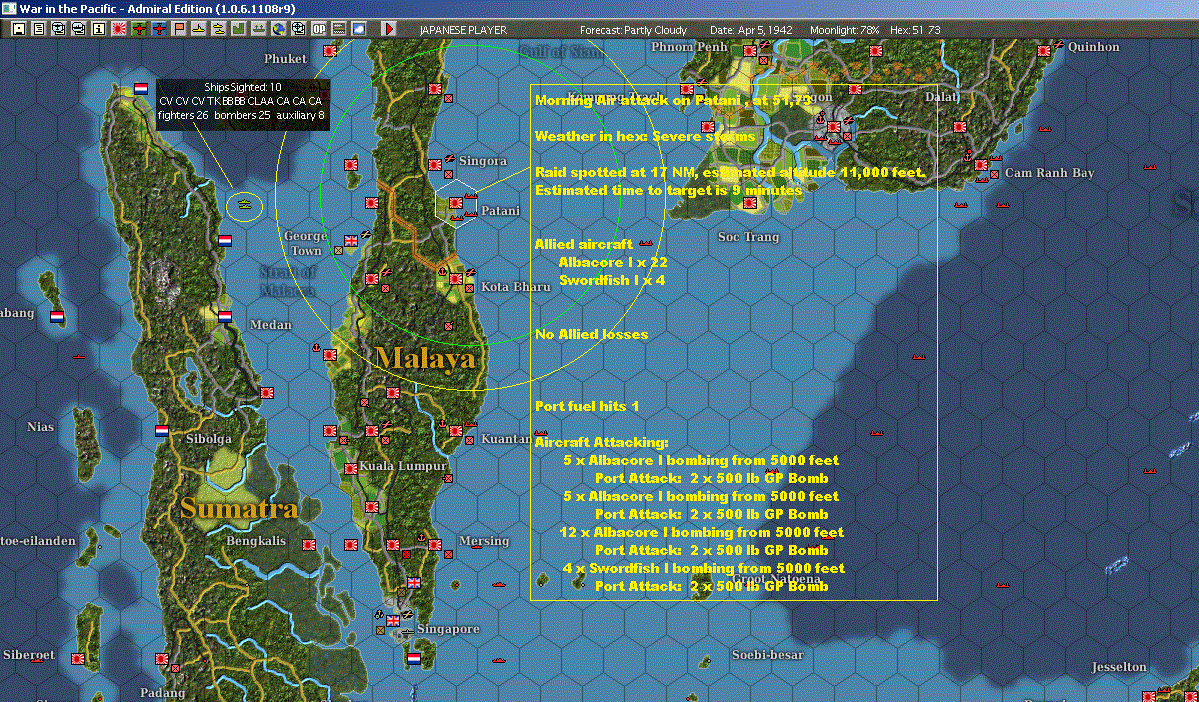Click '12 x Albacore I bombing from 5000 feet'
The height and width of the screenshot is (702, 1199).
tap(702, 531)
